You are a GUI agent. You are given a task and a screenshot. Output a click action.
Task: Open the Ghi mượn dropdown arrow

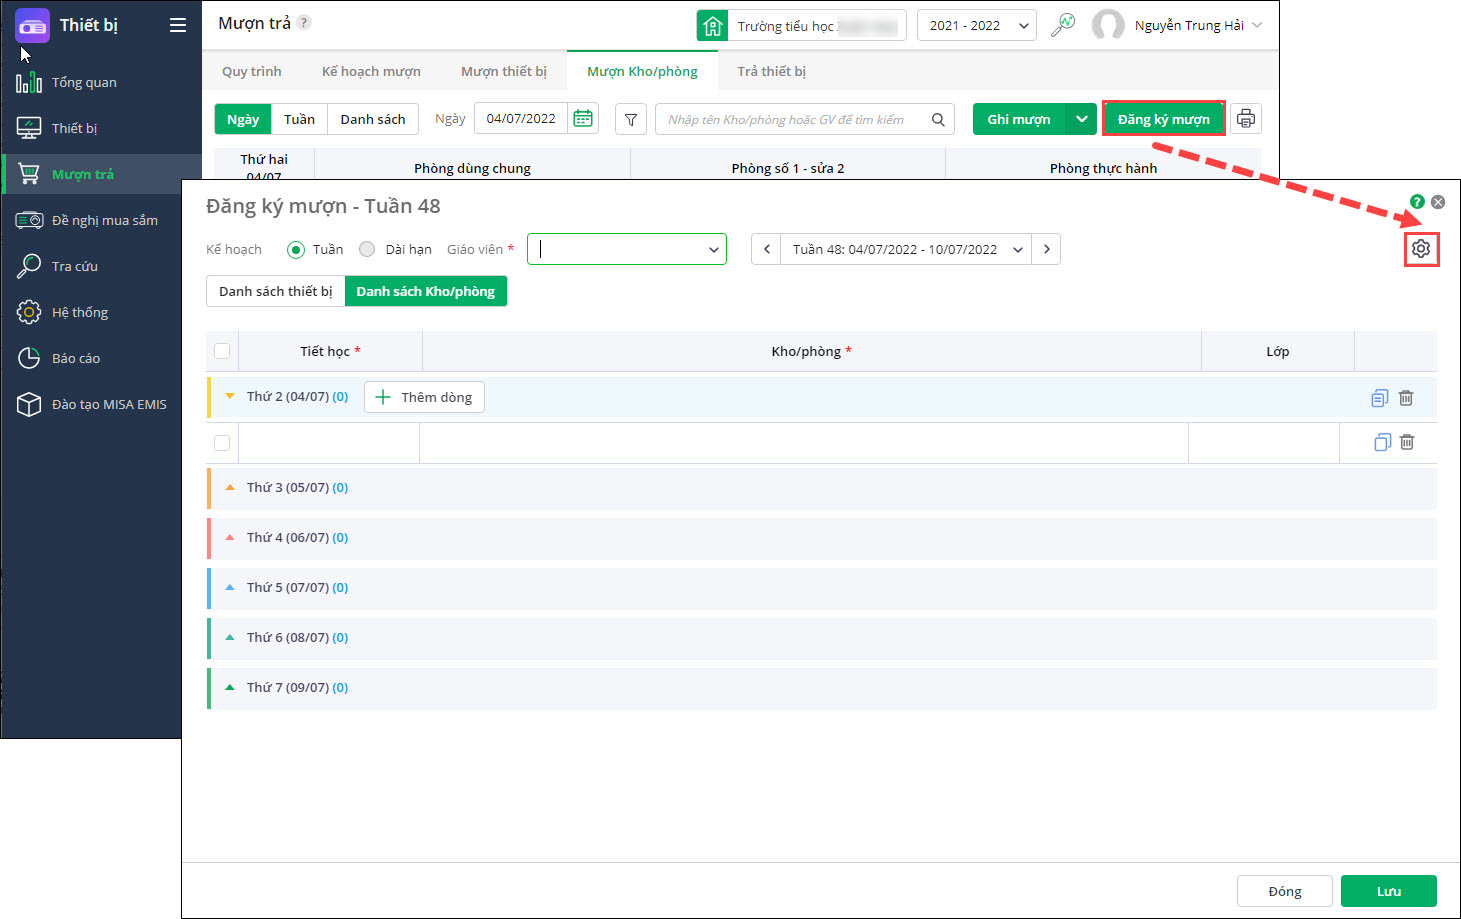point(1081,119)
